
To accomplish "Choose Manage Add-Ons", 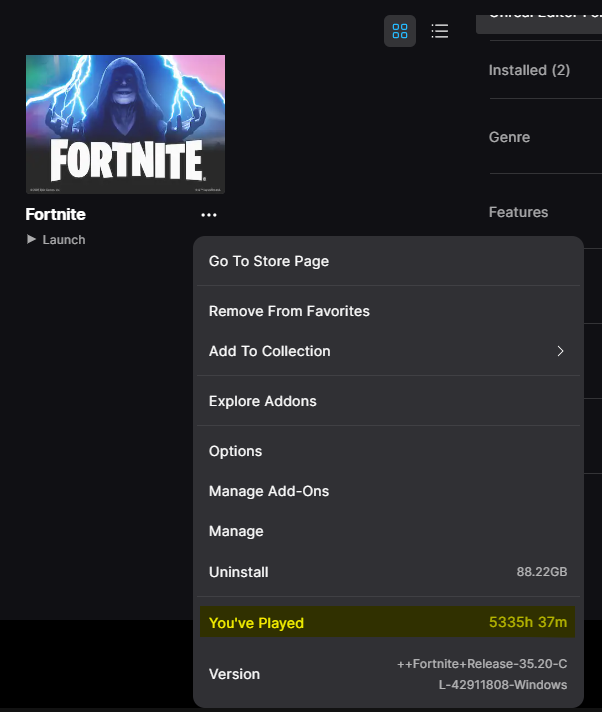I will coord(388,491).
